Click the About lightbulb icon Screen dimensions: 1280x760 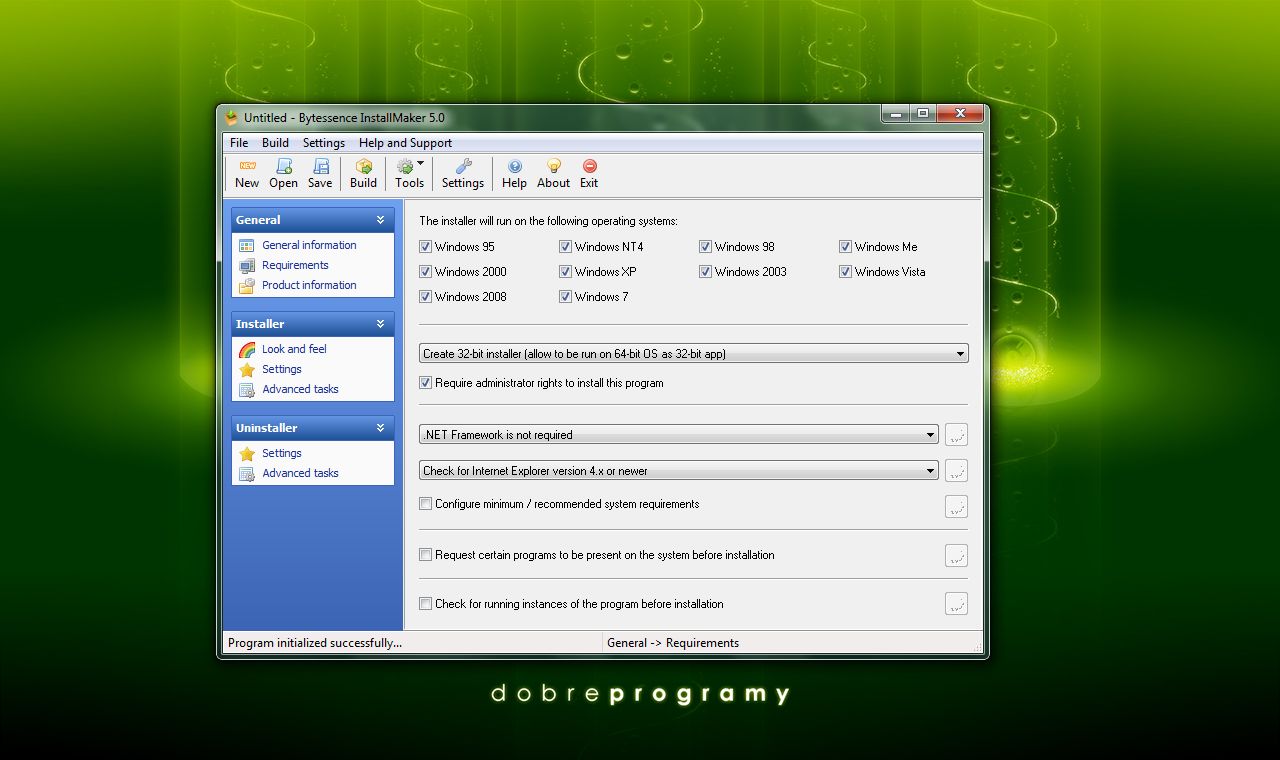(x=553, y=166)
